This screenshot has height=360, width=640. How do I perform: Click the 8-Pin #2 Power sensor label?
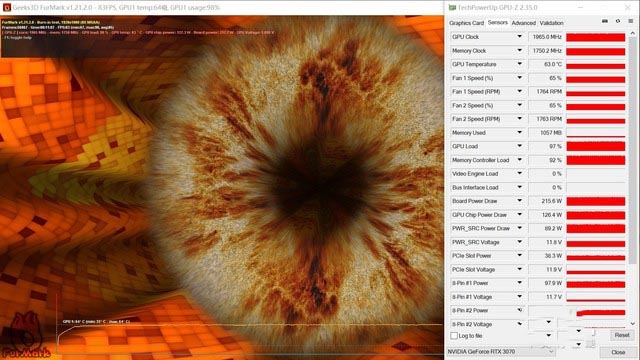click(470, 310)
